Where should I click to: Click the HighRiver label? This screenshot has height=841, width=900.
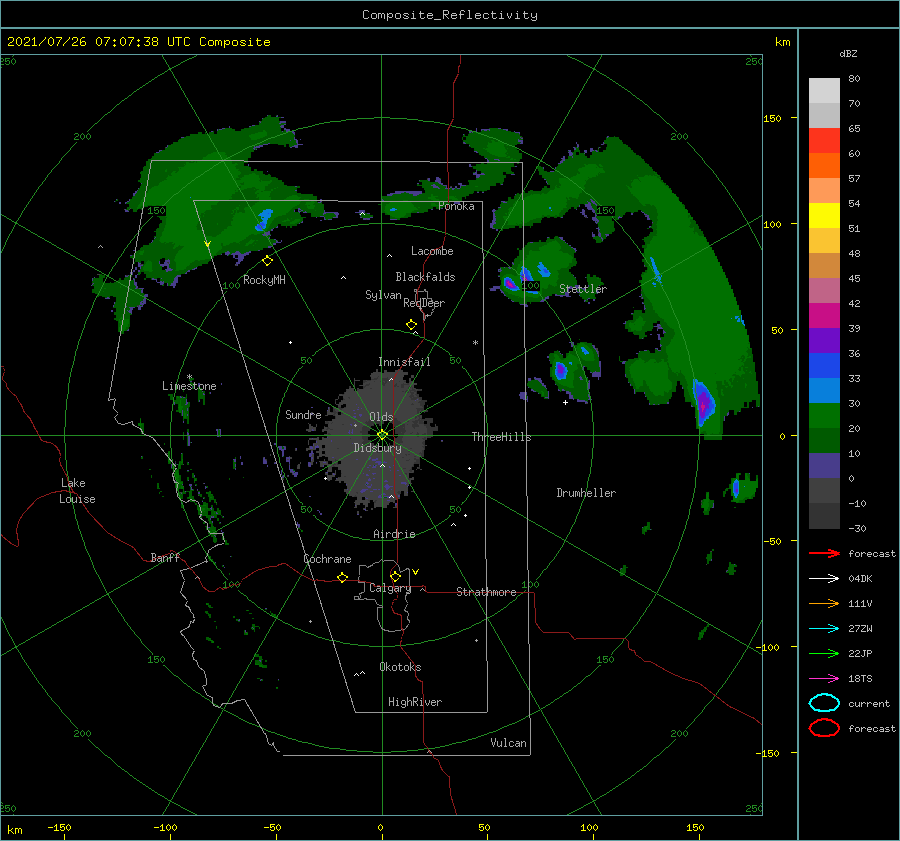point(414,702)
